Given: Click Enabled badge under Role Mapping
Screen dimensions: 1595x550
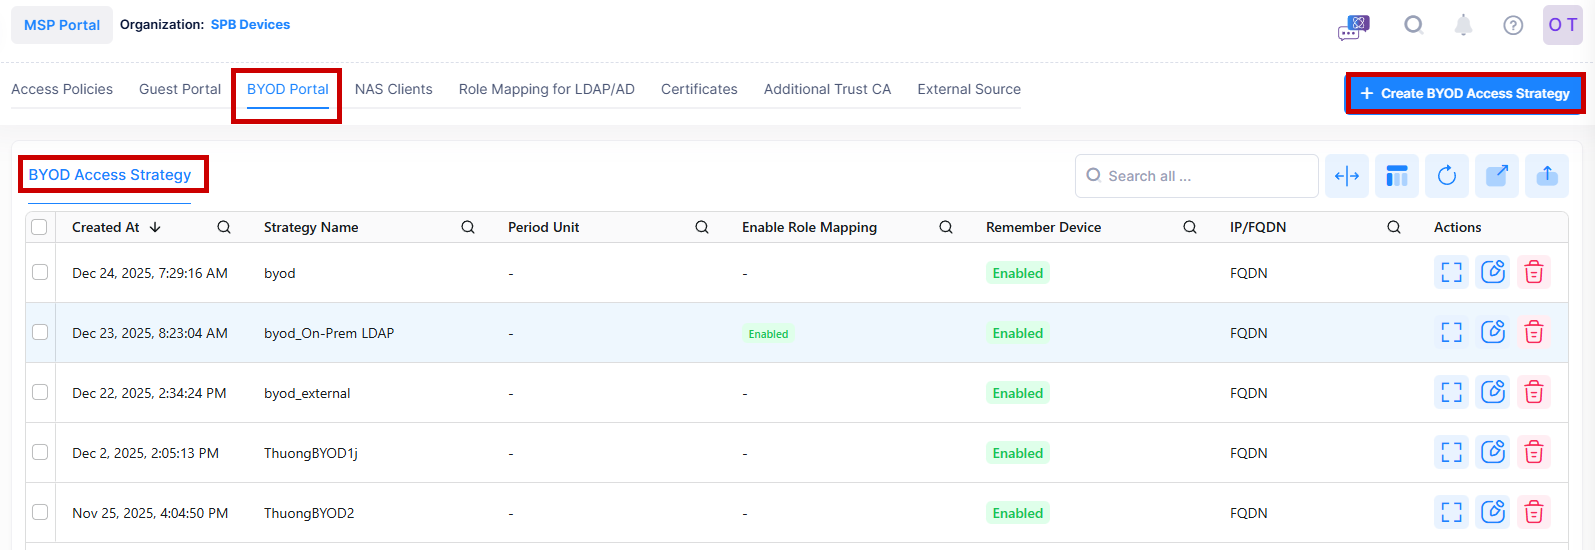Looking at the screenshot, I should (768, 334).
